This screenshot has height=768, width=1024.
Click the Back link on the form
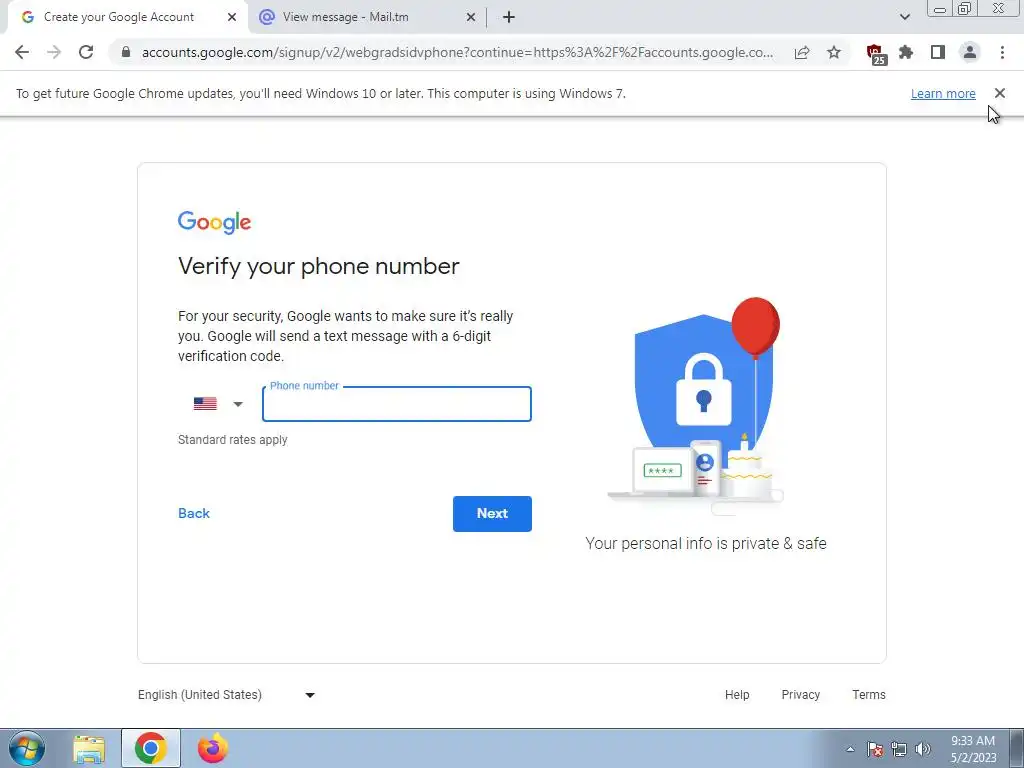click(194, 513)
